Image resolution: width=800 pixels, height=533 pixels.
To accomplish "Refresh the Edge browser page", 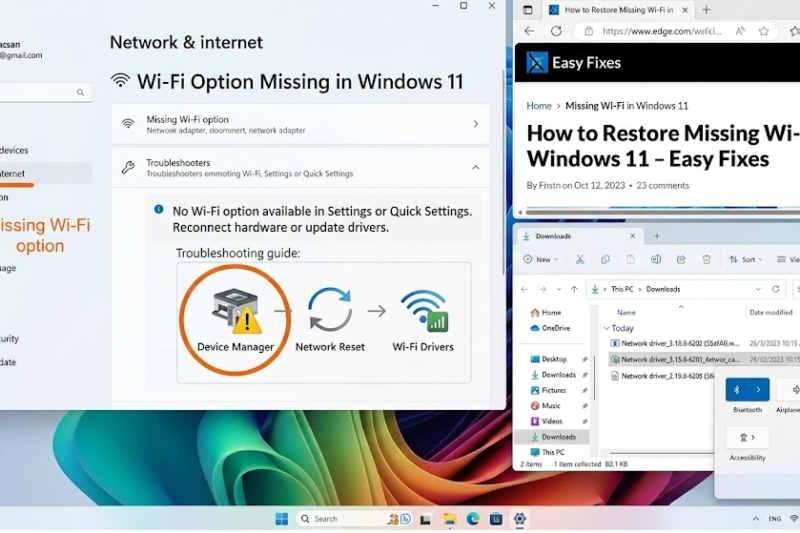I will (x=556, y=31).
